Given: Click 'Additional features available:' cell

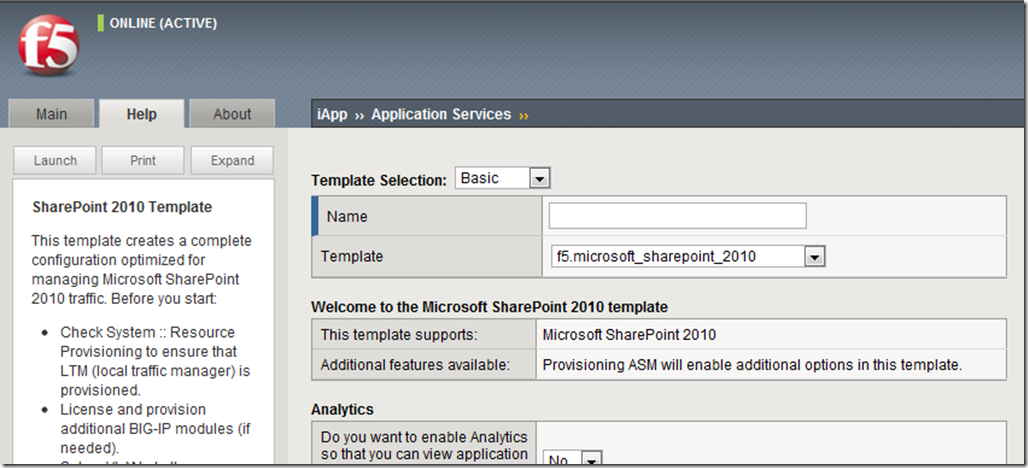Looking at the screenshot, I should [424, 365].
